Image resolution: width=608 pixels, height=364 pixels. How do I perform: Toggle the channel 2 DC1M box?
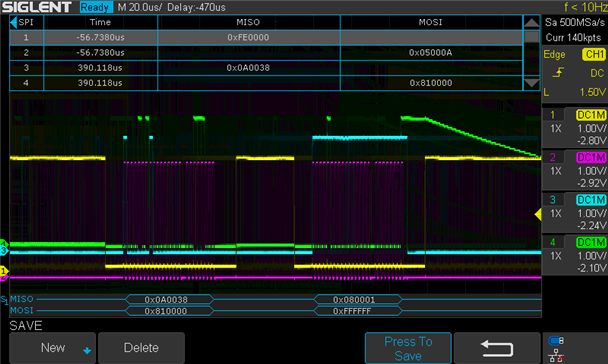click(591, 157)
